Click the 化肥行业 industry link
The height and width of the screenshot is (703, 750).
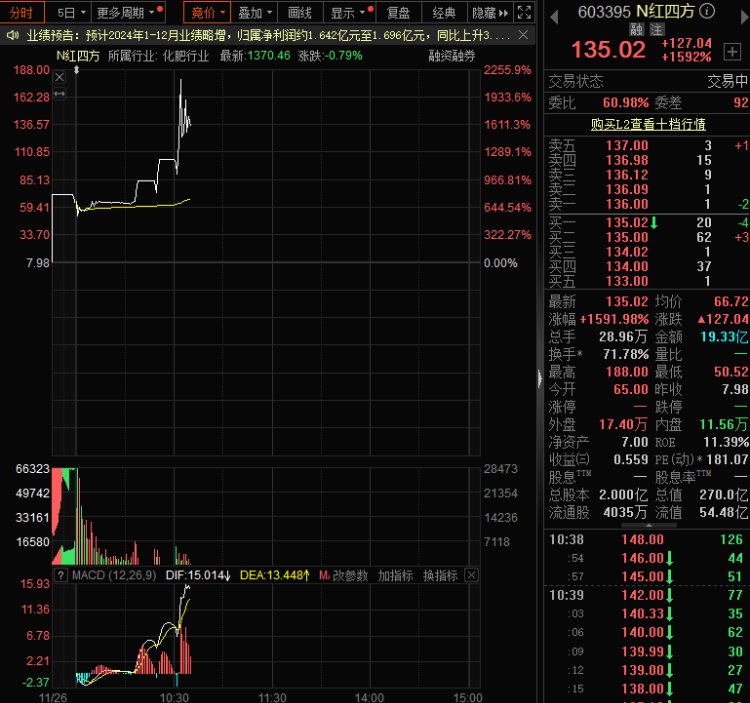tap(186, 56)
